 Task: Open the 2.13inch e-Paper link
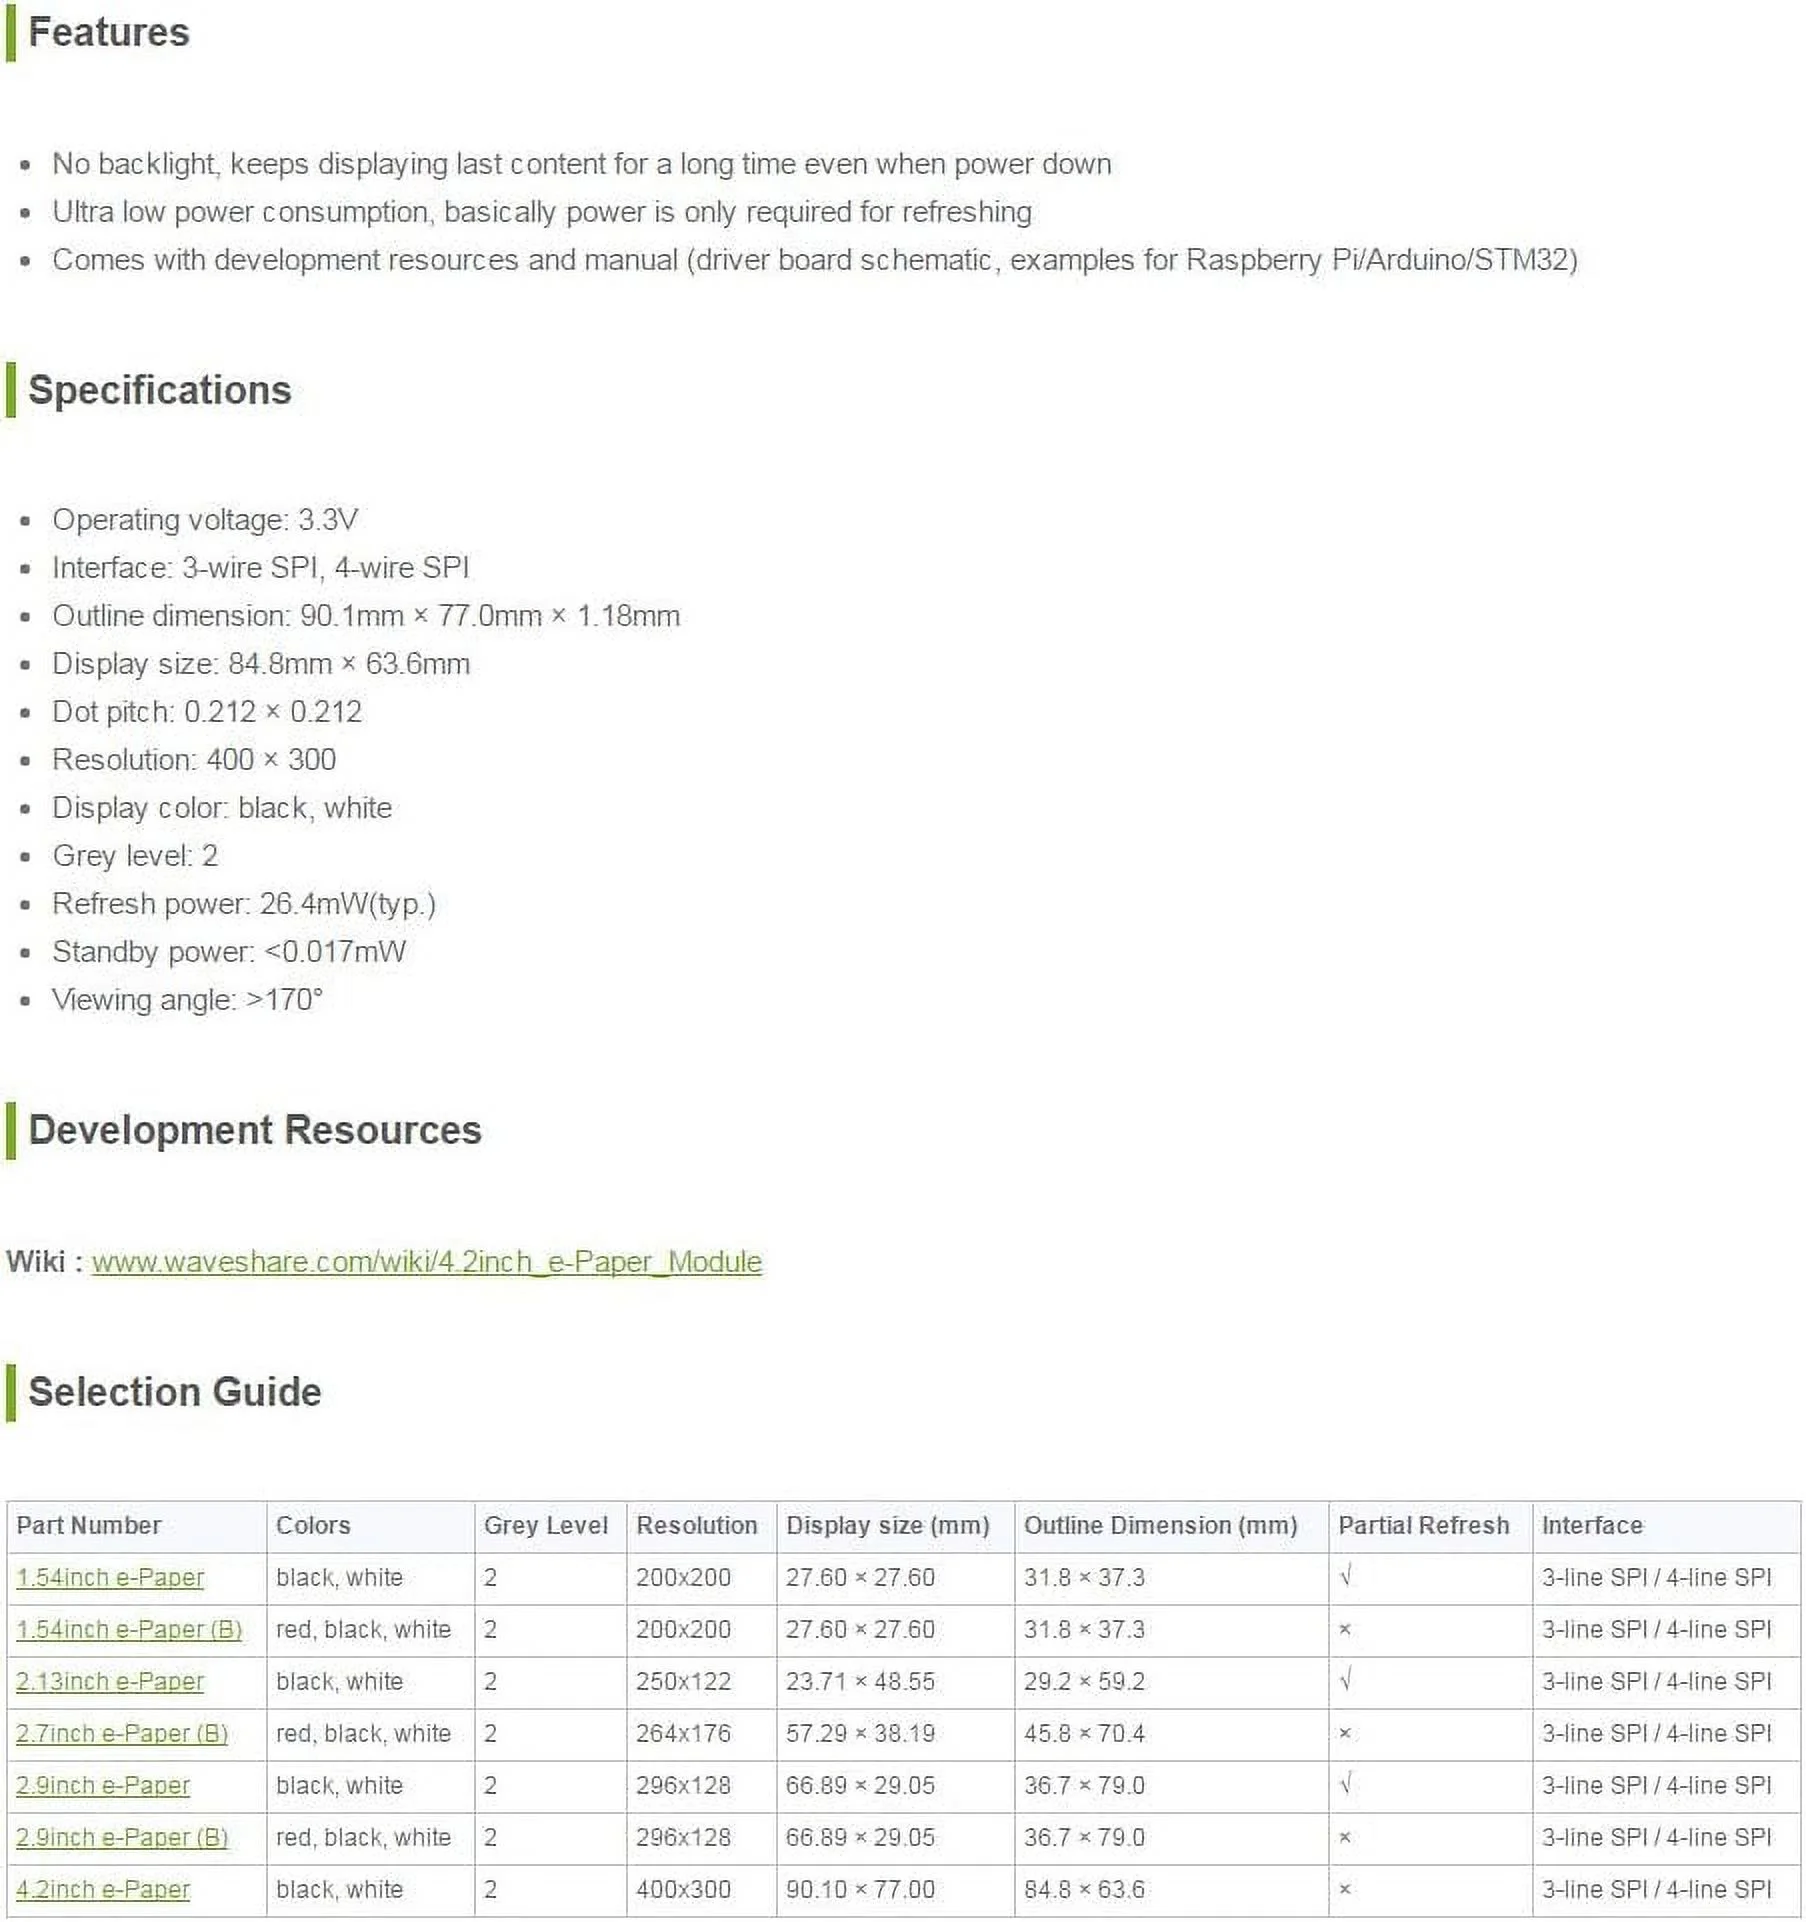(x=110, y=1682)
